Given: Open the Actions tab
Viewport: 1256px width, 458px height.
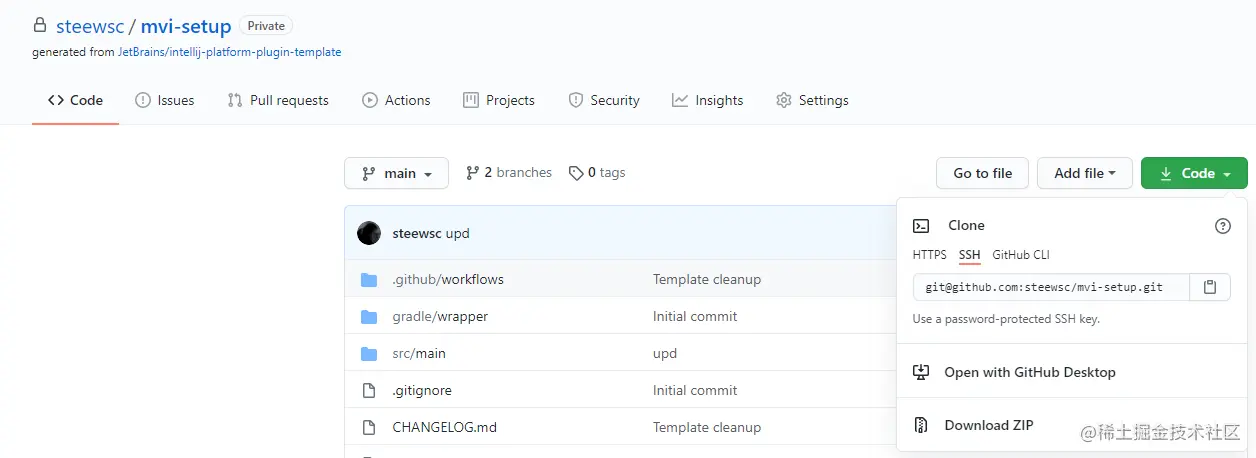Looking at the screenshot, I should 396,100.
